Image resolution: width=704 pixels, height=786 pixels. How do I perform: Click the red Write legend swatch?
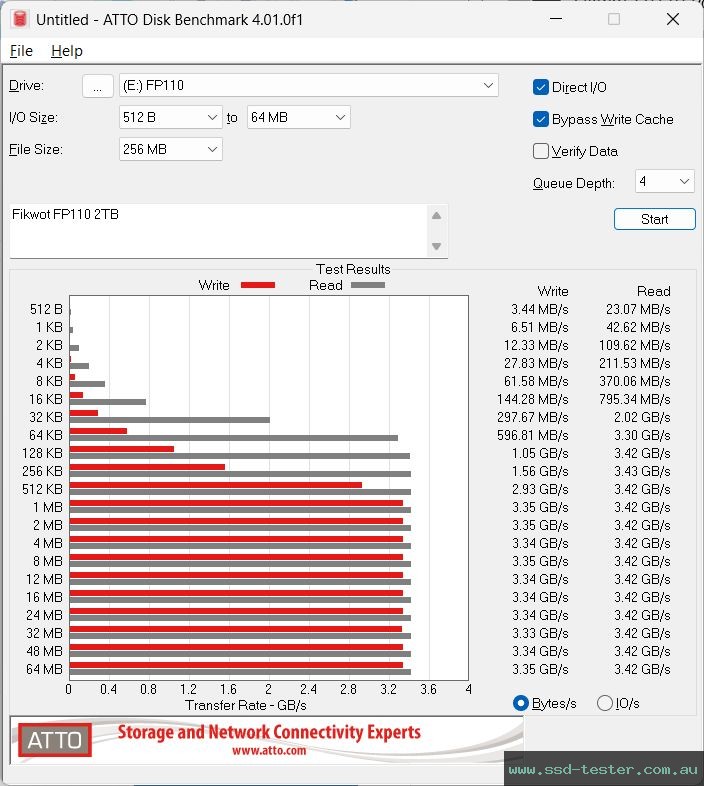[258, 285]
